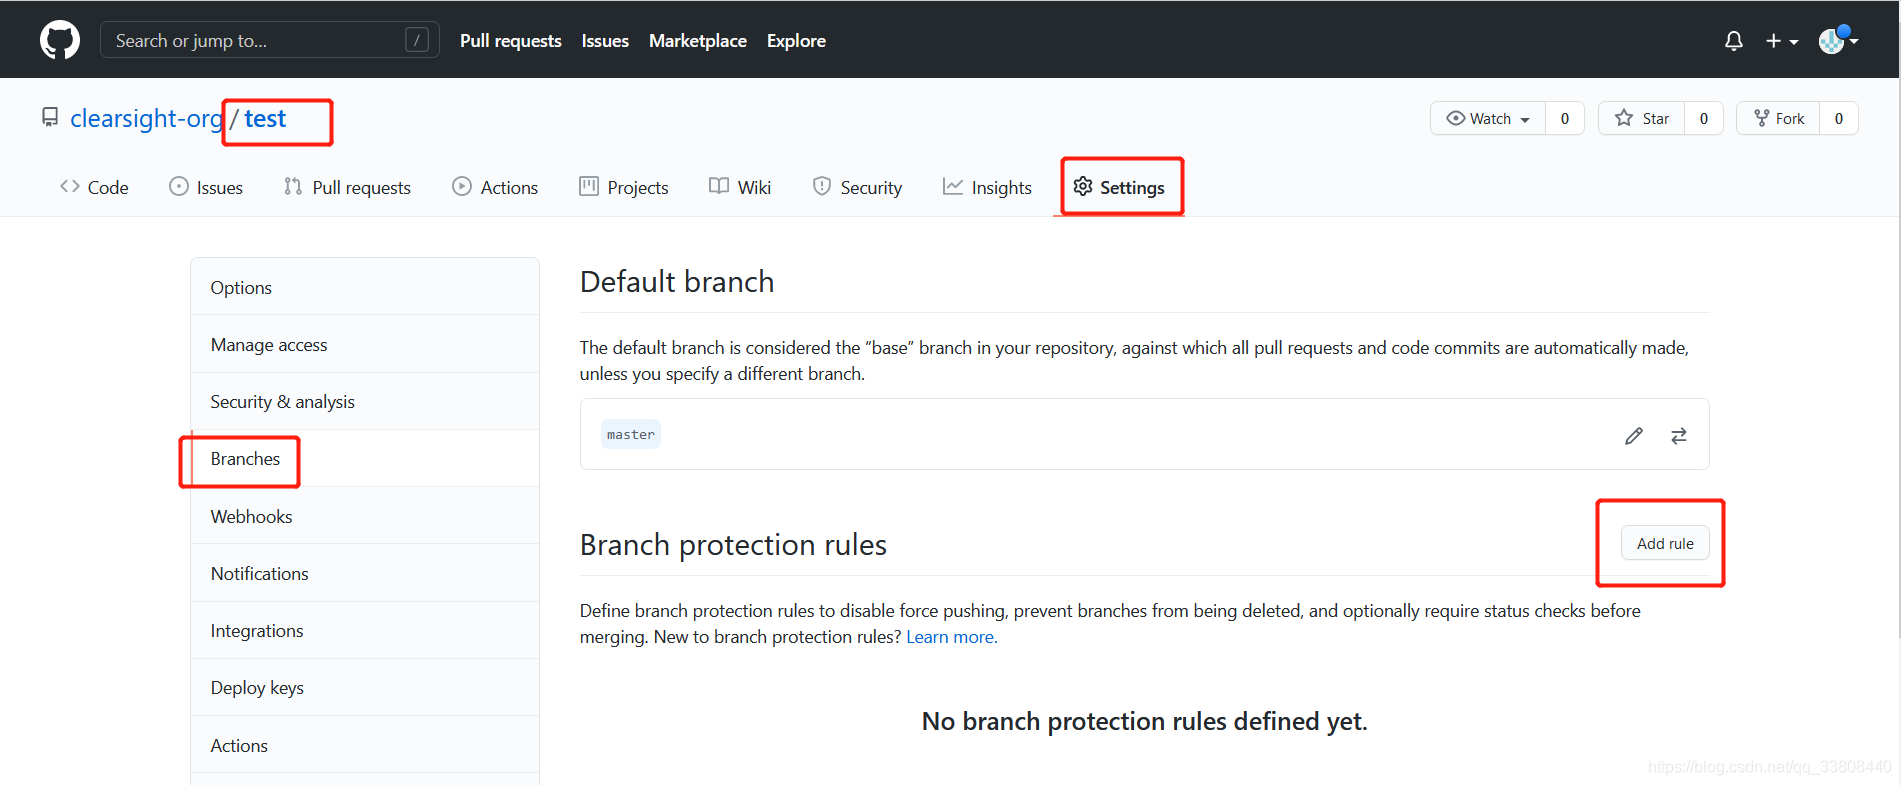The image size is (1901, 785).
Task: Open the repository Actions tab
Action: tap(495, 187)
